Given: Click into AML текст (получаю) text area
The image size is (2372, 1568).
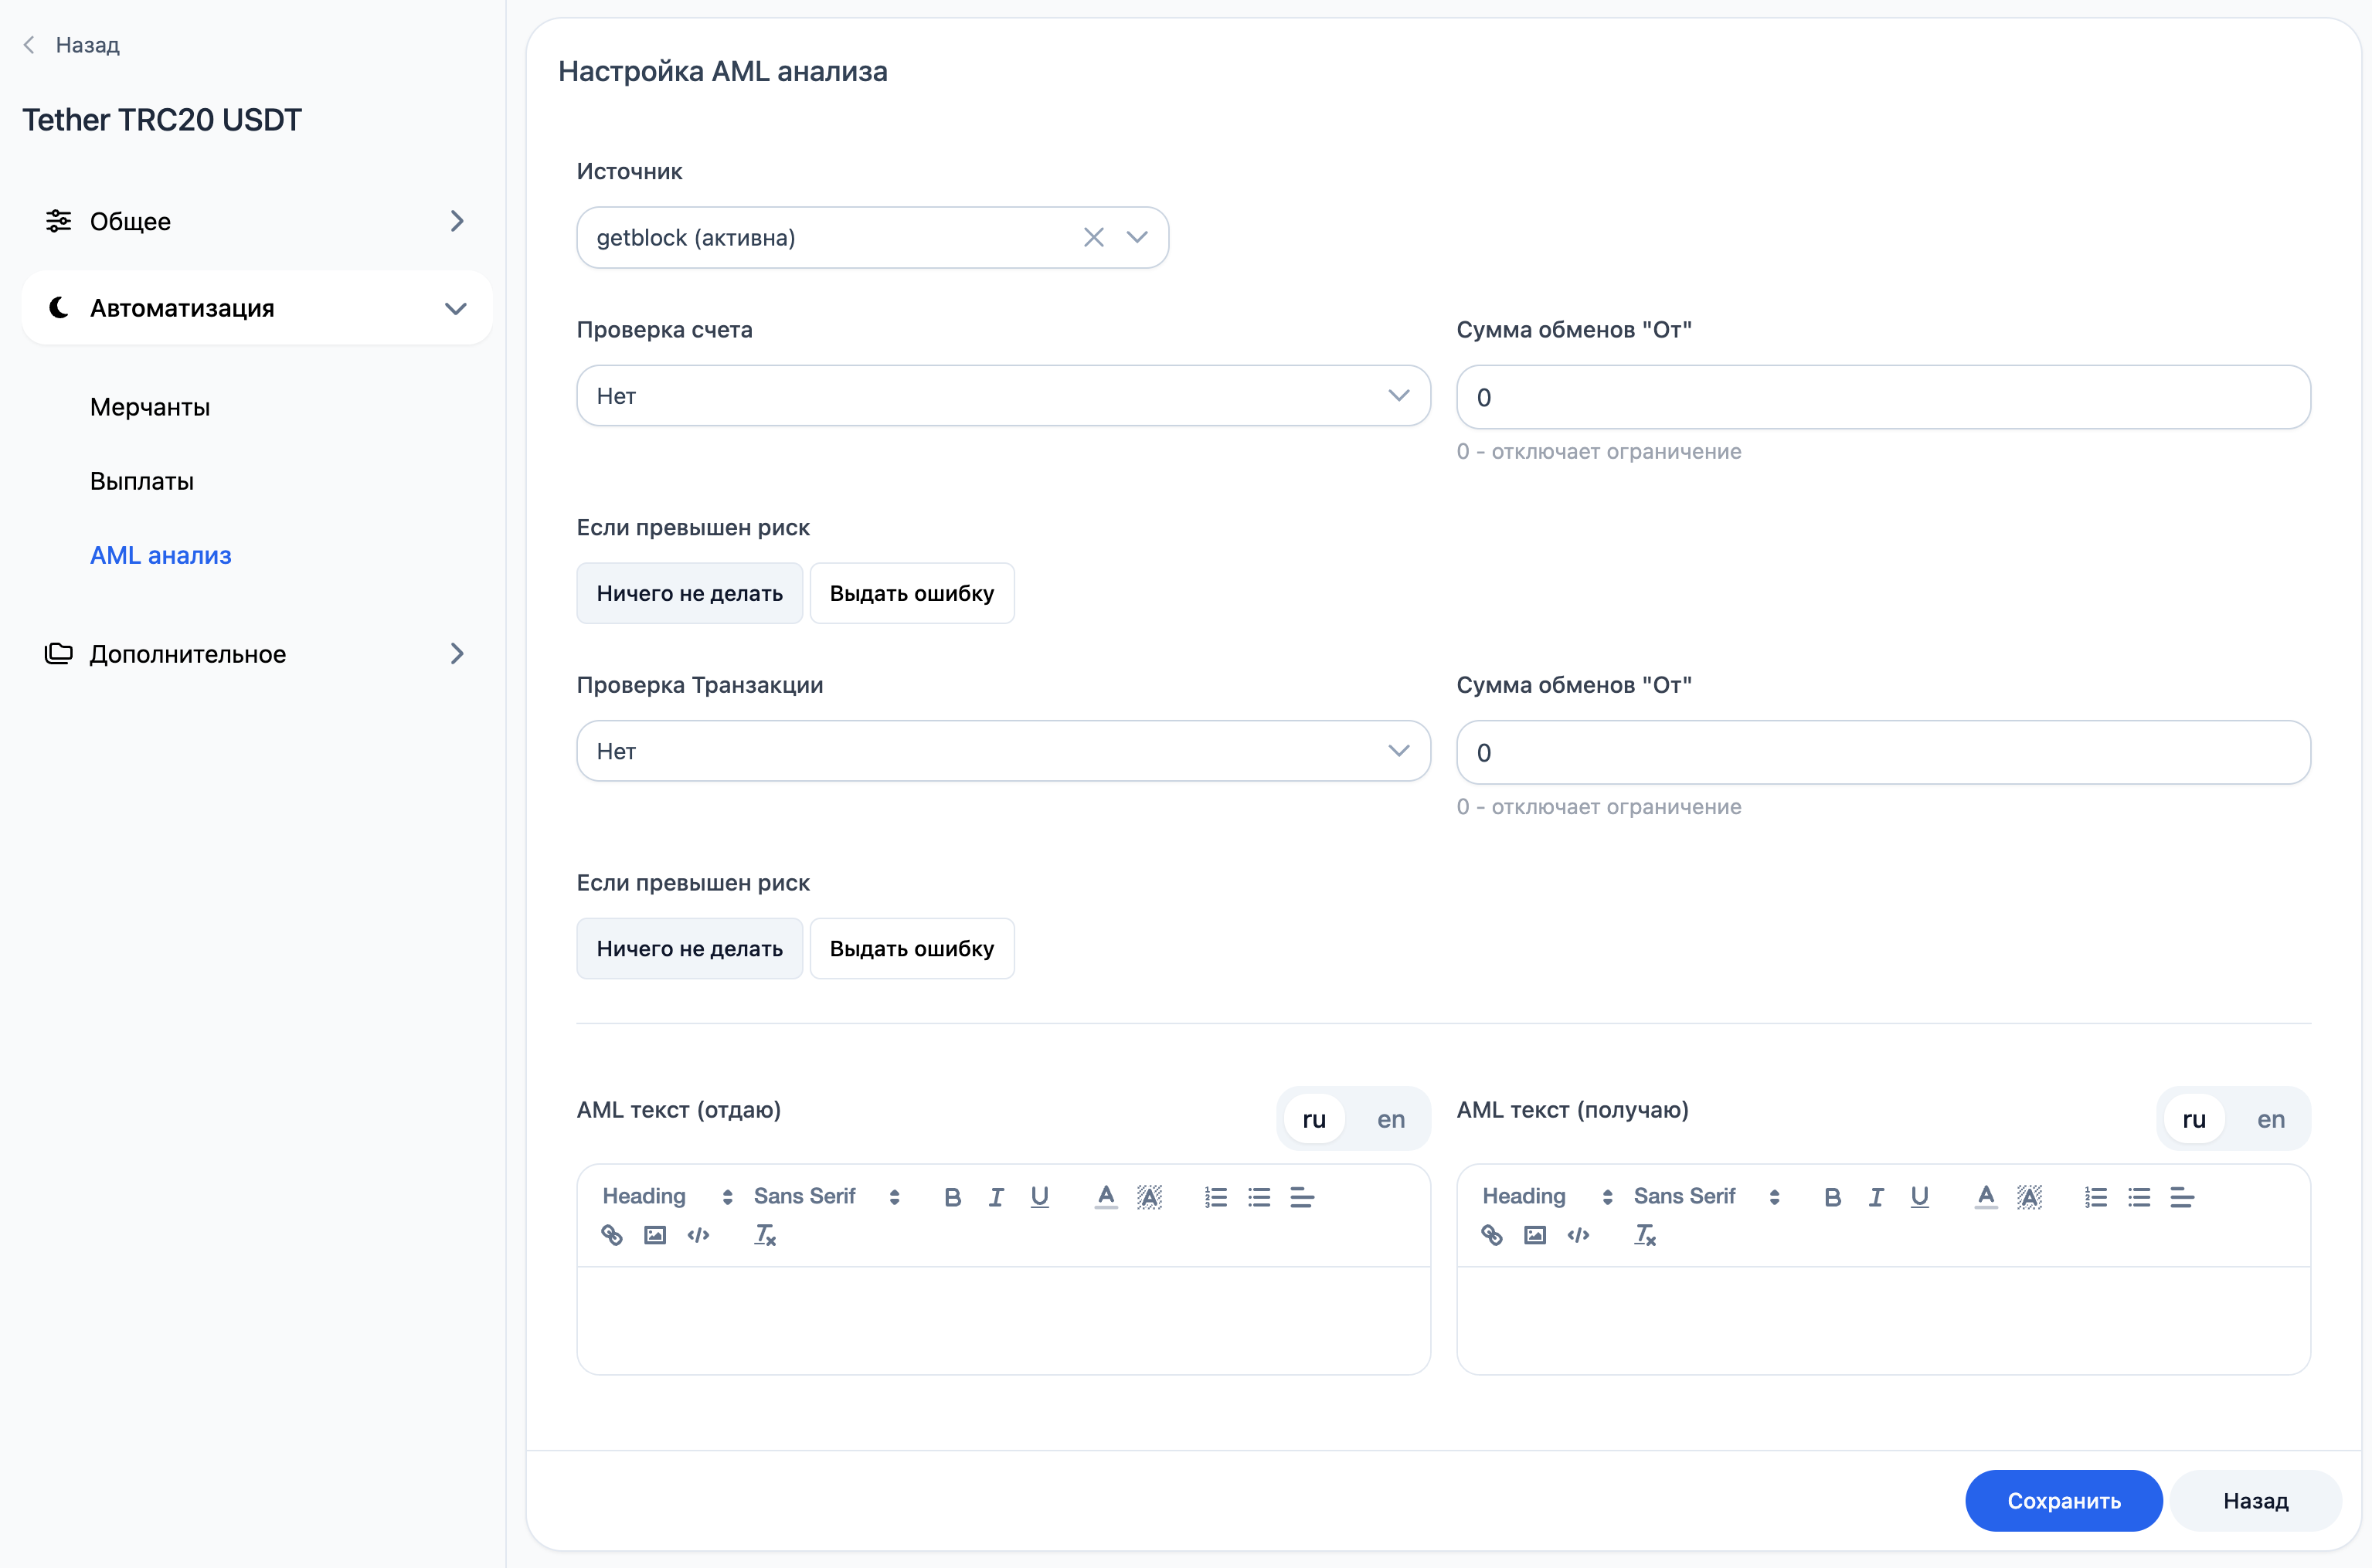Looking at the screenshot, I should 1883,1320.
